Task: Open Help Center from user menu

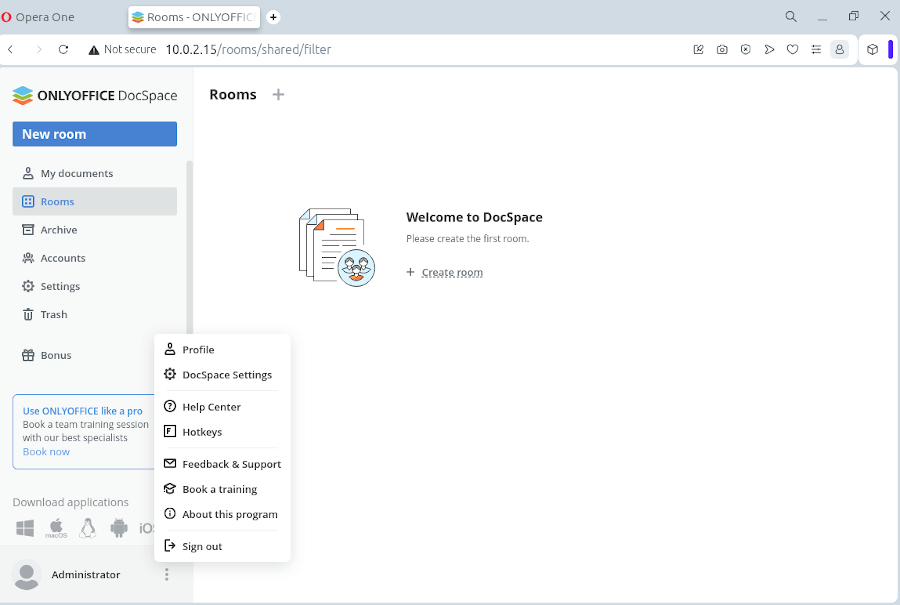Action: 222,407
